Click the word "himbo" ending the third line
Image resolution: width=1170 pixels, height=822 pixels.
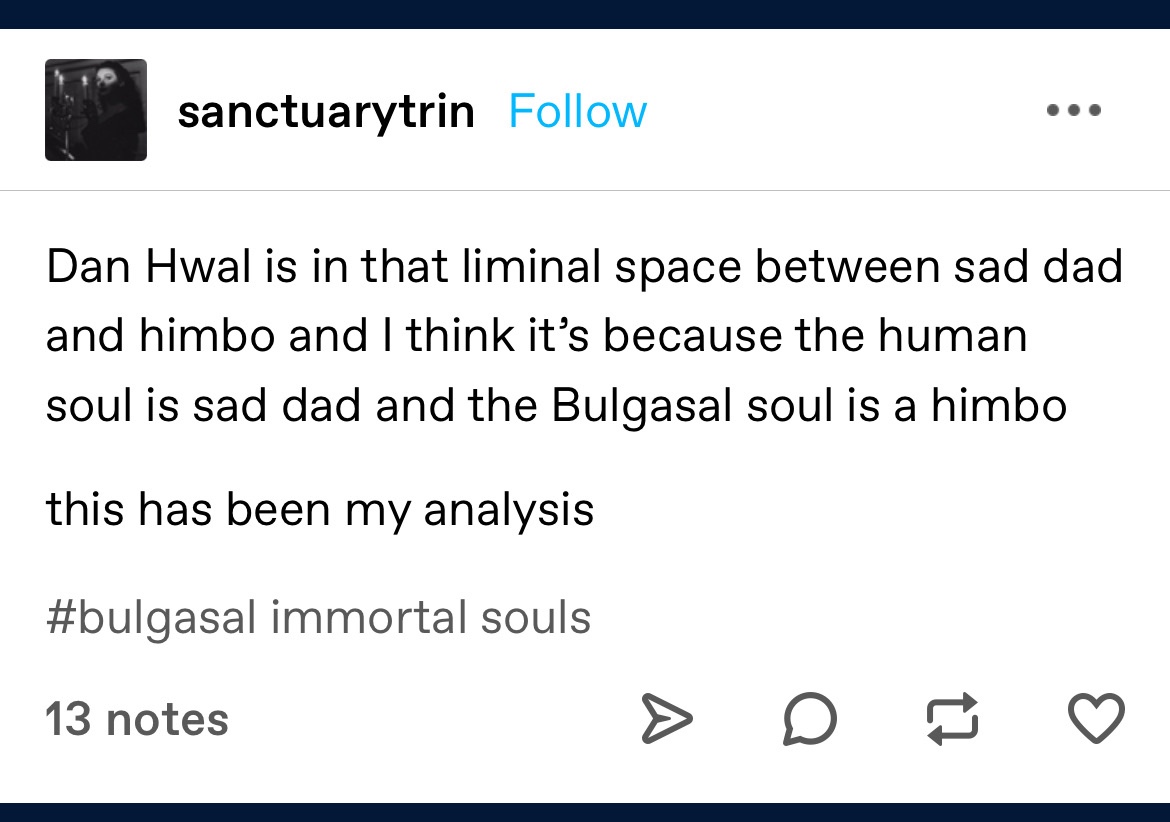pos(999,405)
